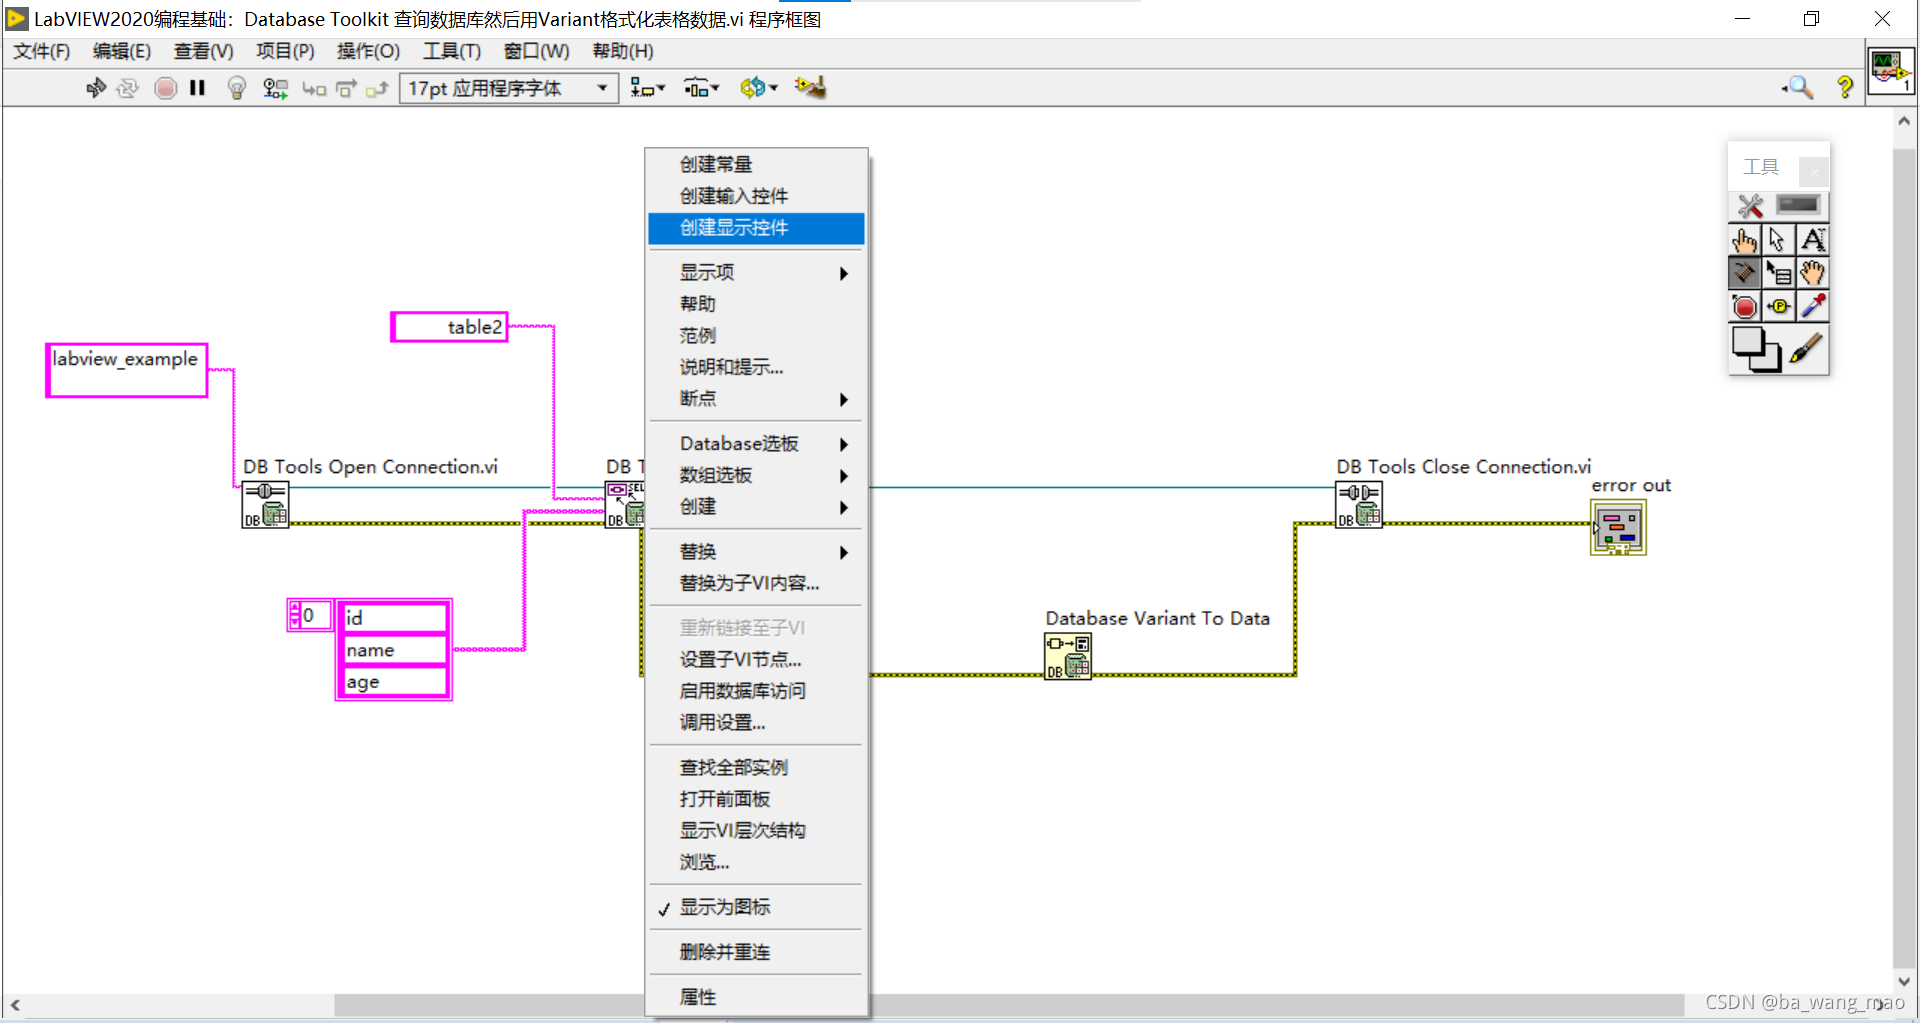This screenshot has width=1920, height=1023.
Task: Open the 操作(O) menu
Action: coord(368,51)
